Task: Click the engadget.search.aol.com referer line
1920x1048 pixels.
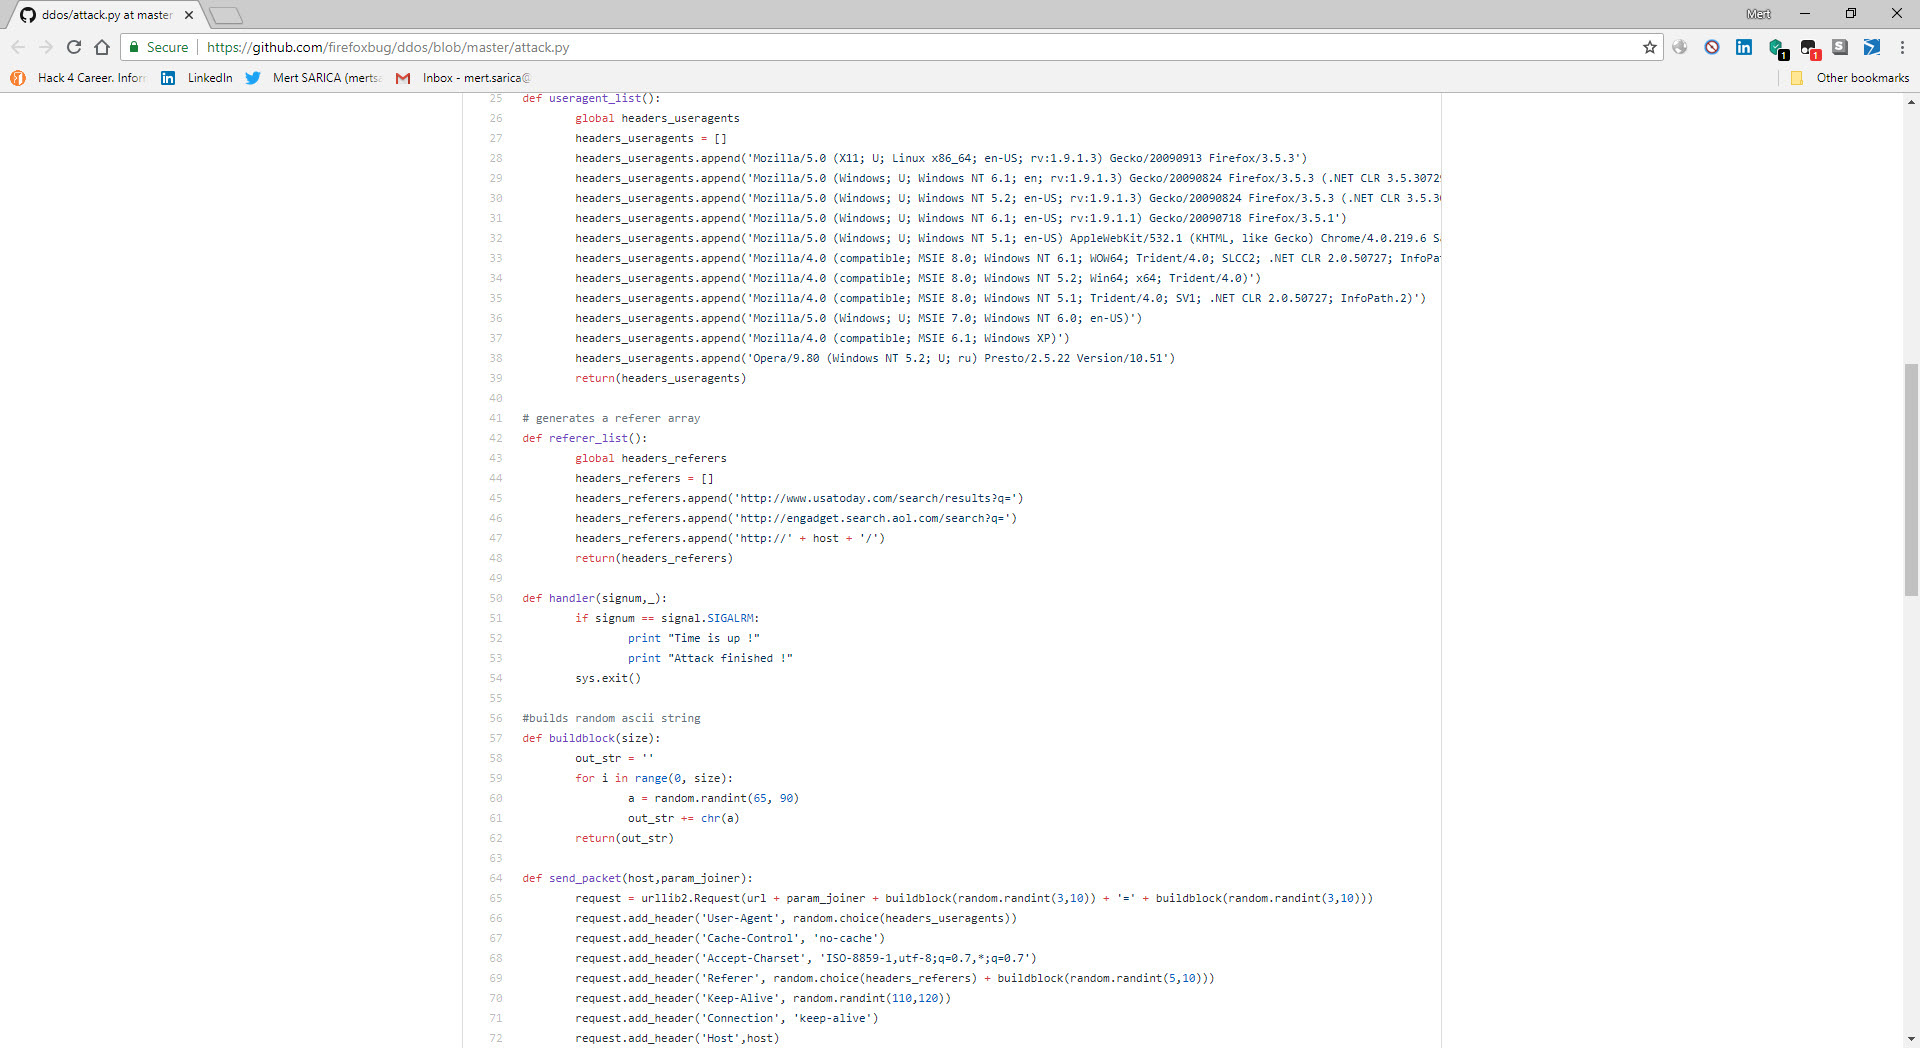Action: click(796, 518)
